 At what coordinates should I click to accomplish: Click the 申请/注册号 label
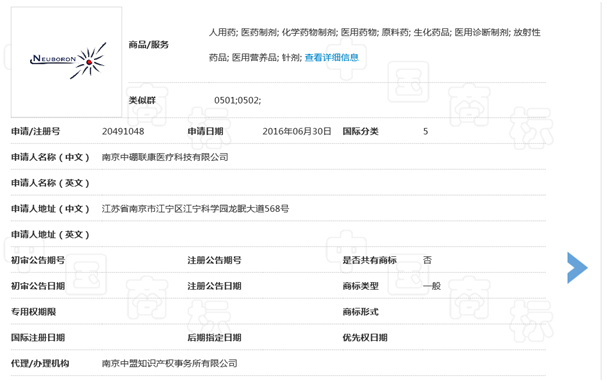click(36, 132)
